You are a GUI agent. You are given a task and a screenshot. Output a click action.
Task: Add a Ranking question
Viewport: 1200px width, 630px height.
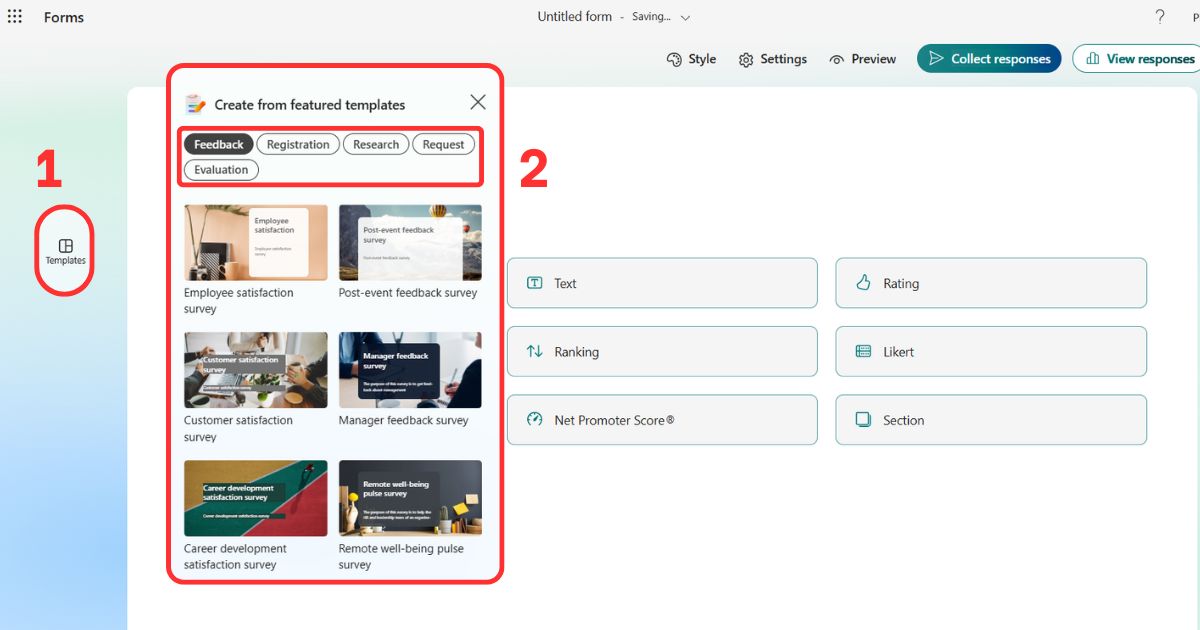[x=662, y=351]
